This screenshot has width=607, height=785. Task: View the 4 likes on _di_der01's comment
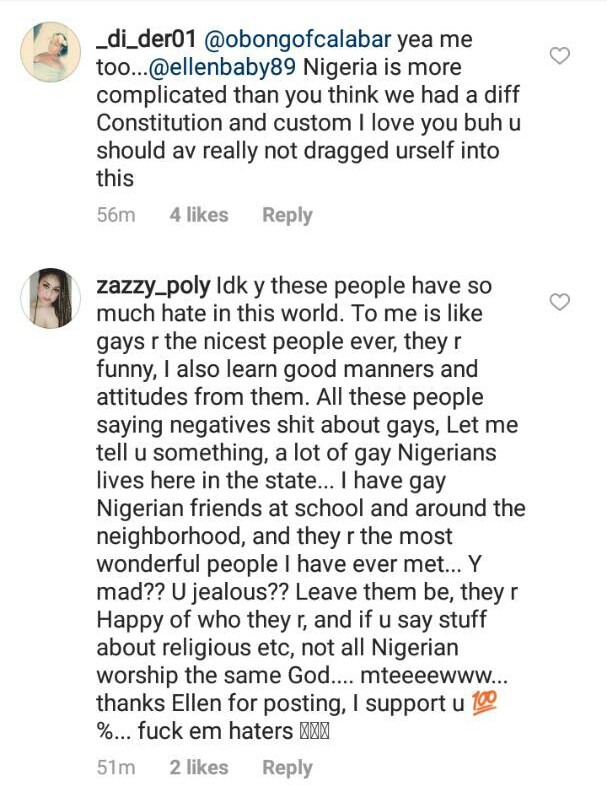pyautogui.click(x=198, y=215)
